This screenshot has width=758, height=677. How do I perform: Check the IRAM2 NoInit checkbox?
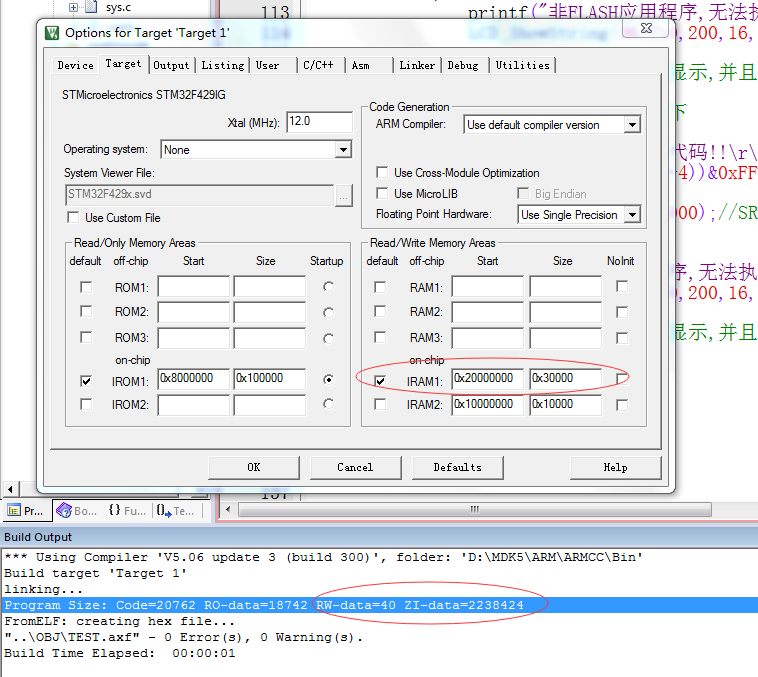pyautogui.click(x=622, y=405)
